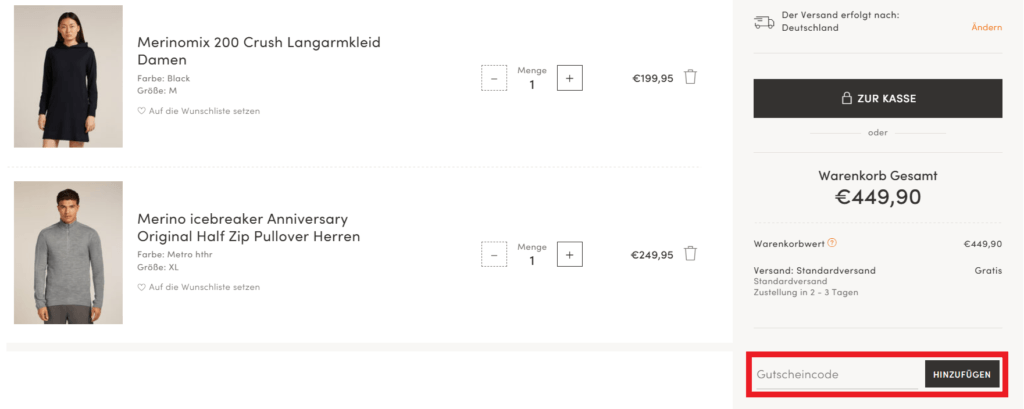
Task: Click the heart icon for Langarmkleid
Action: (x=142, y=111)
